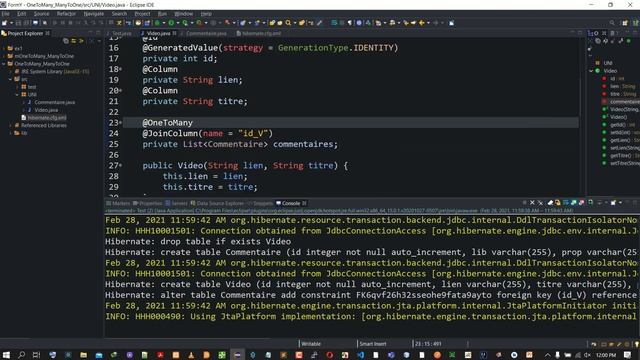
Task: Toggle console Word Wrap
Action: tap(566, 203)
